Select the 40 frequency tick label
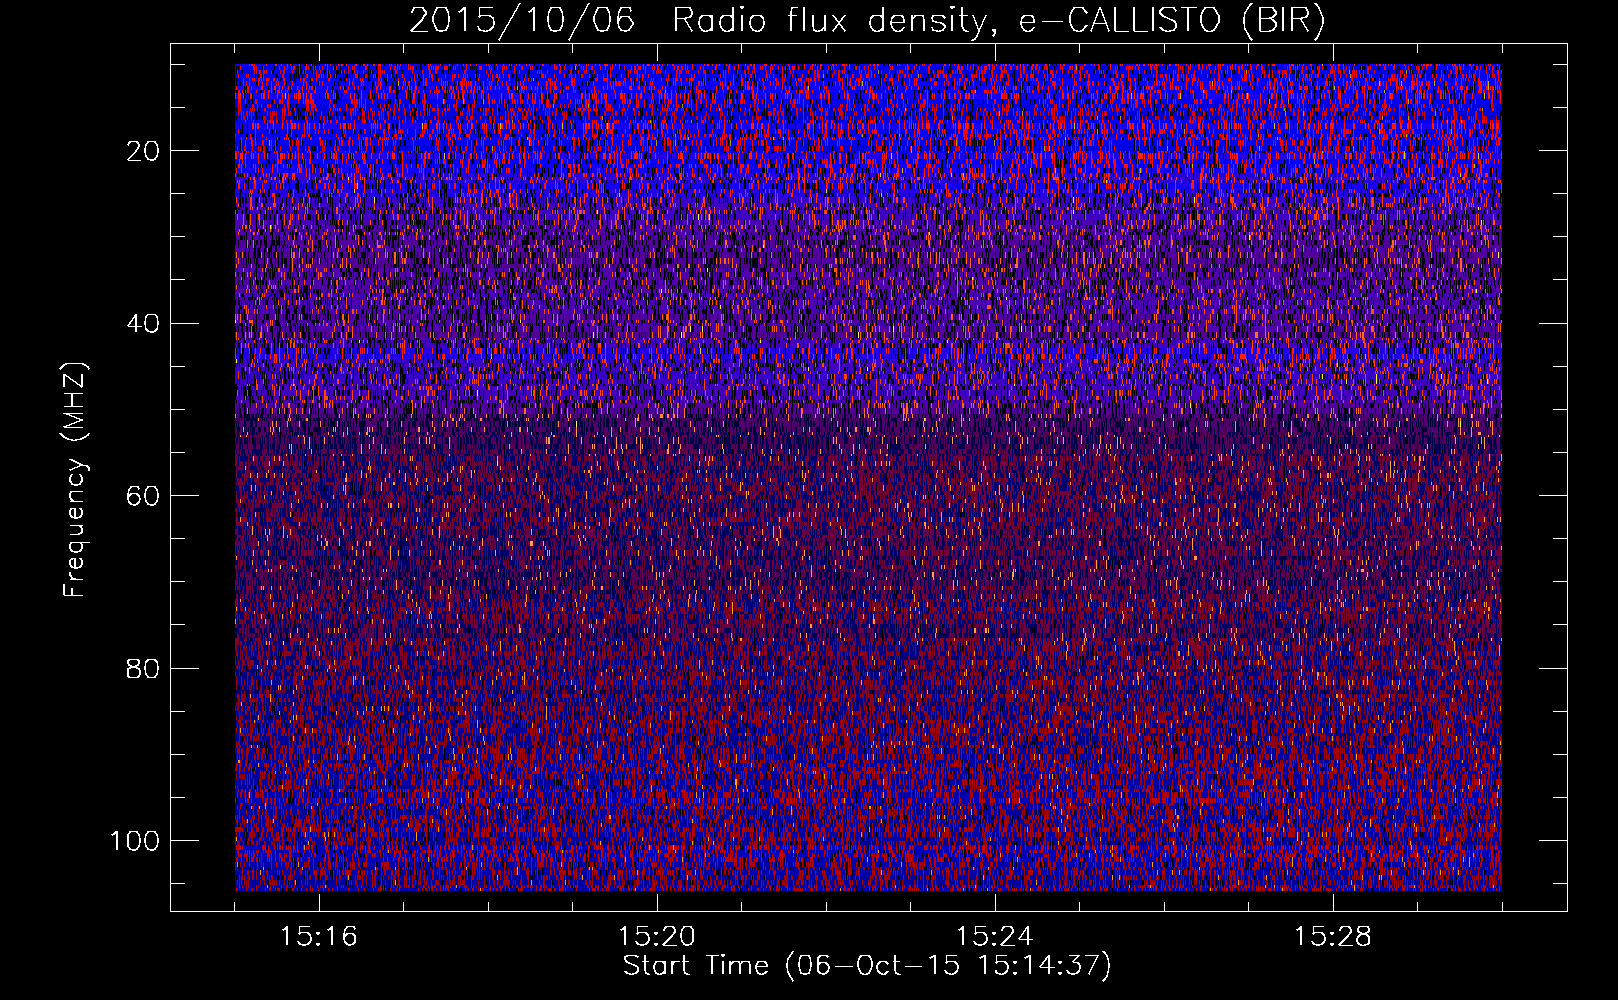Viewport: 1618px width, 1000px height. click(142, 324)
